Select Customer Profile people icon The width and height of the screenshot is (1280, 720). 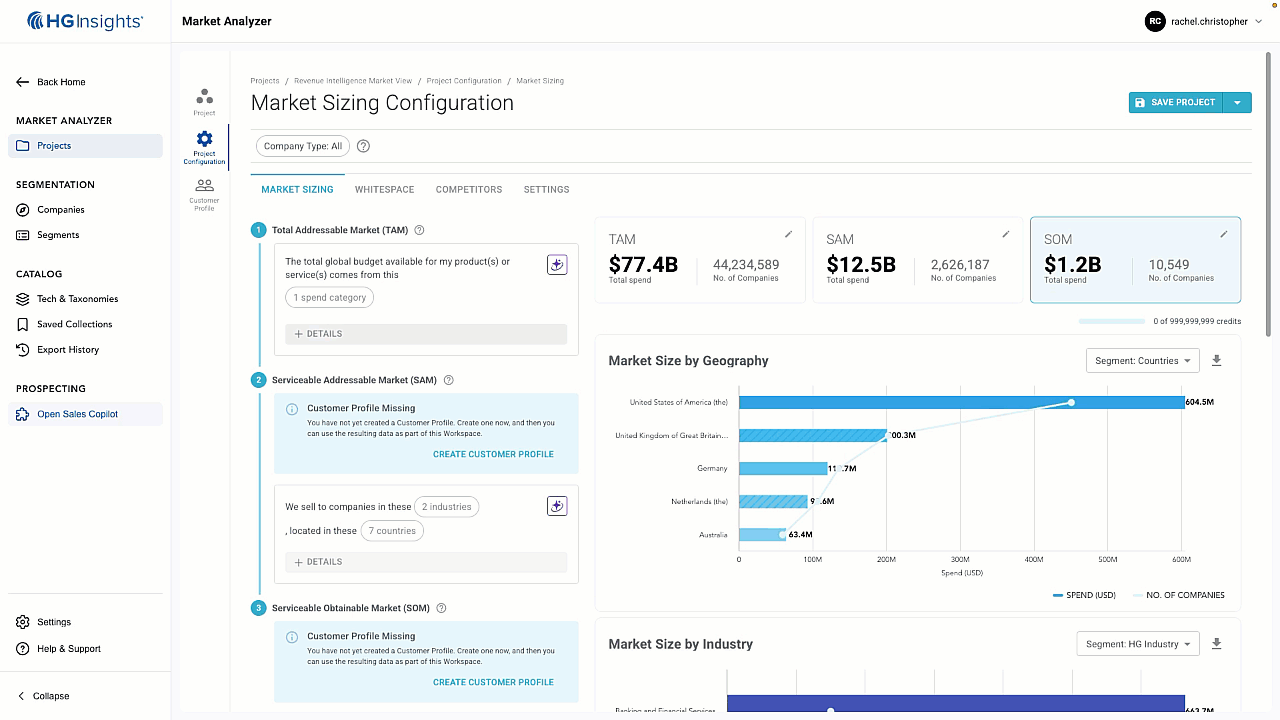pos(204,185)
